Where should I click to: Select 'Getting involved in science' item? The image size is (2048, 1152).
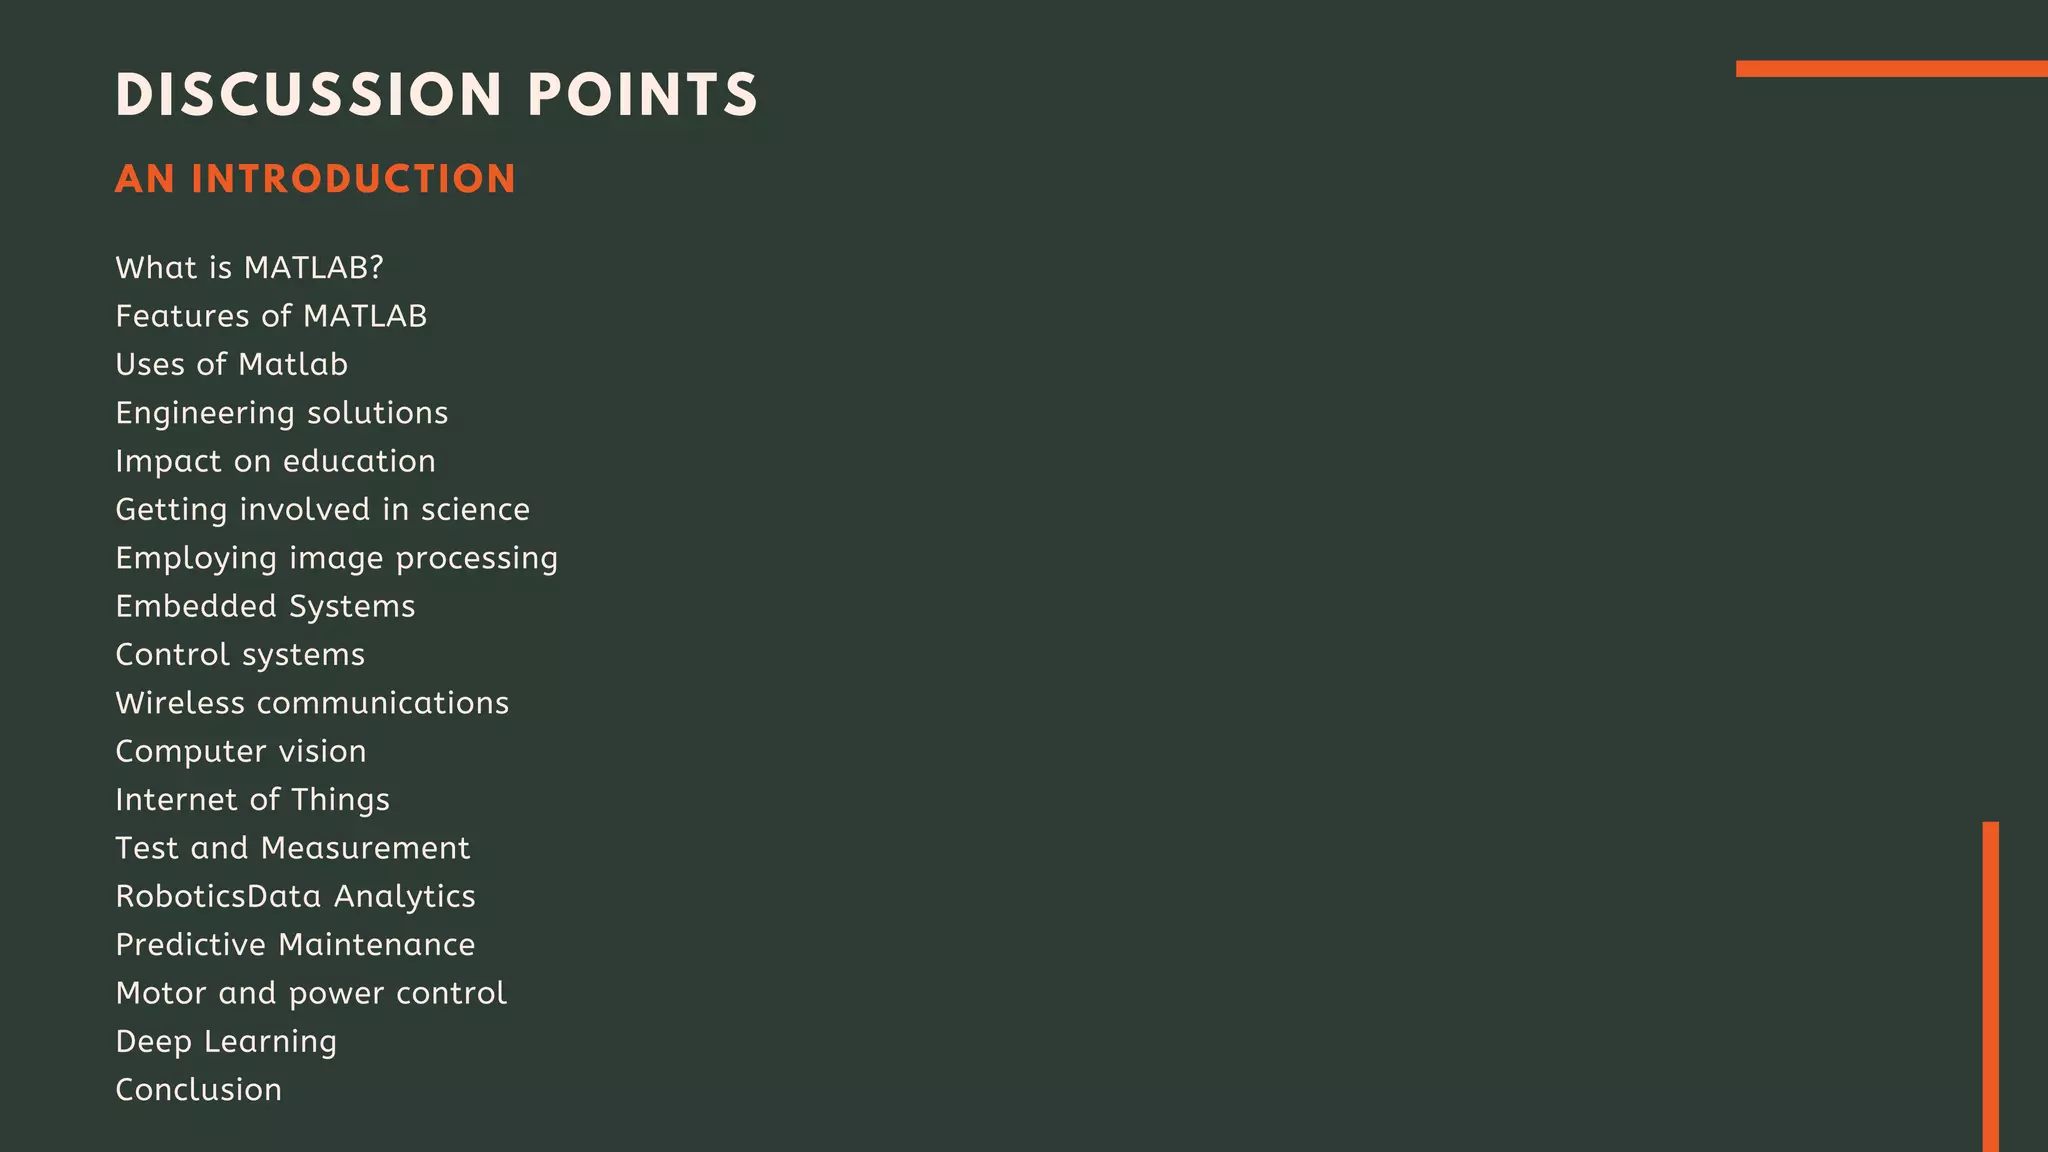322,510
